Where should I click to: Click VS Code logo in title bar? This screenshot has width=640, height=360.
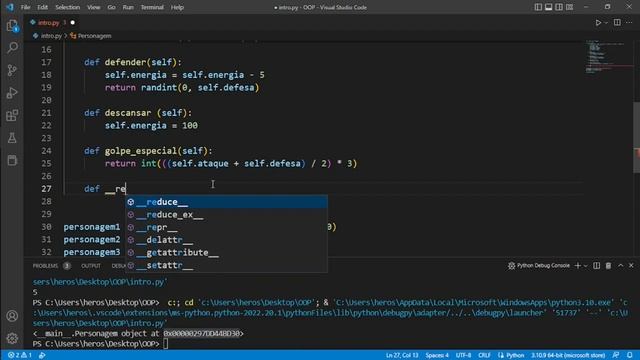10,7
